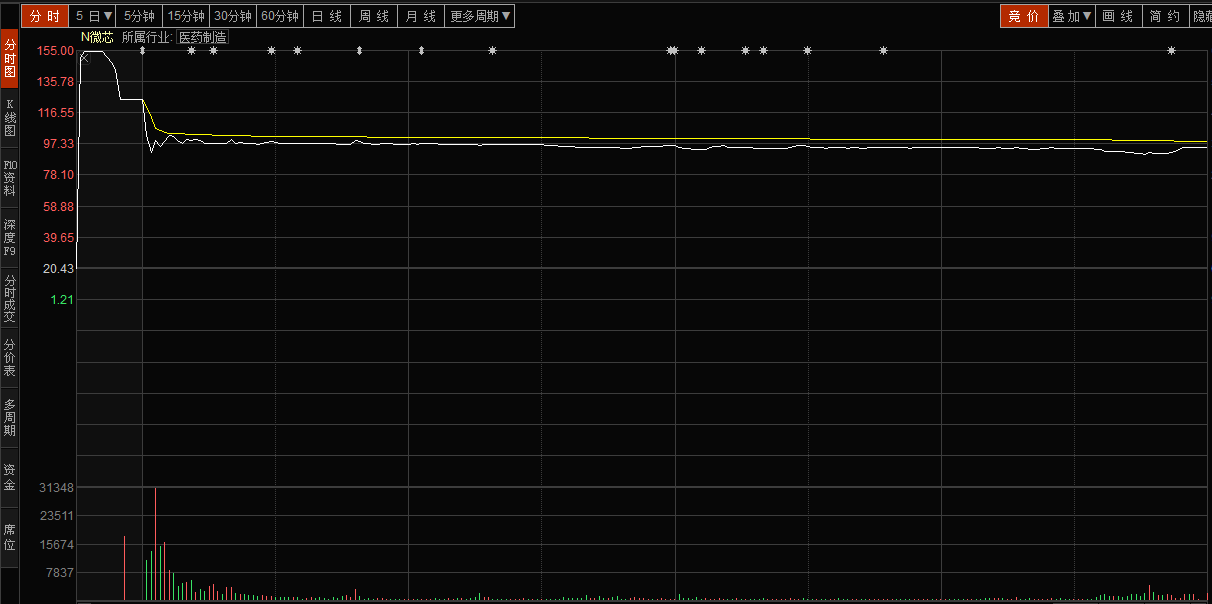The height and width of the screenshot is (604, 1212).
Task: Switch to 周线 weekly chart
Action: pos(373,16)
